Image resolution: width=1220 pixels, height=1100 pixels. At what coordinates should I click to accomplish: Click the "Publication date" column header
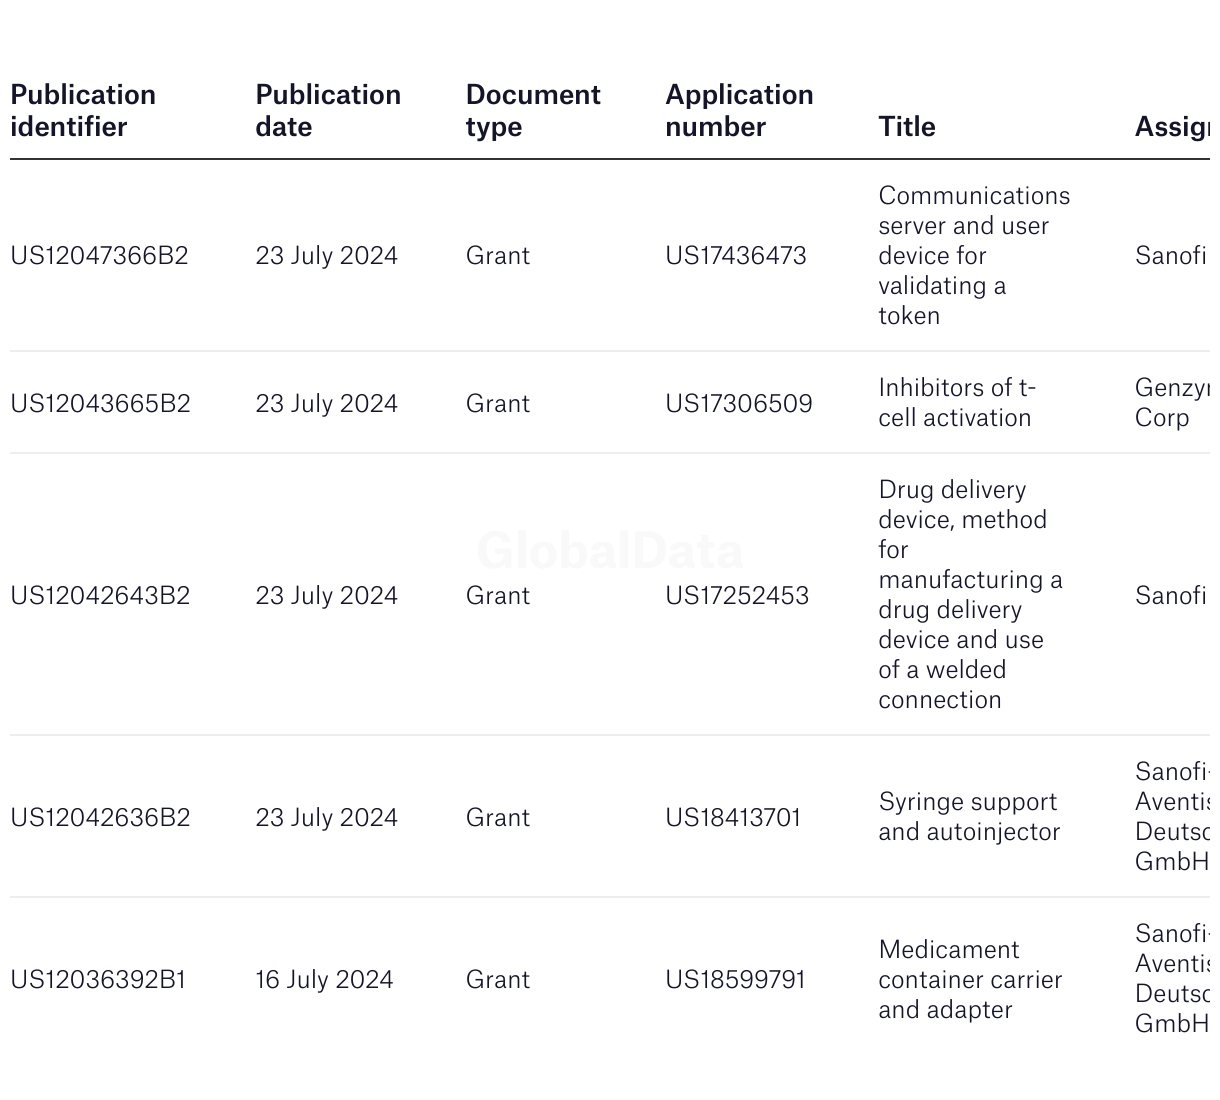tap(328, 111)
